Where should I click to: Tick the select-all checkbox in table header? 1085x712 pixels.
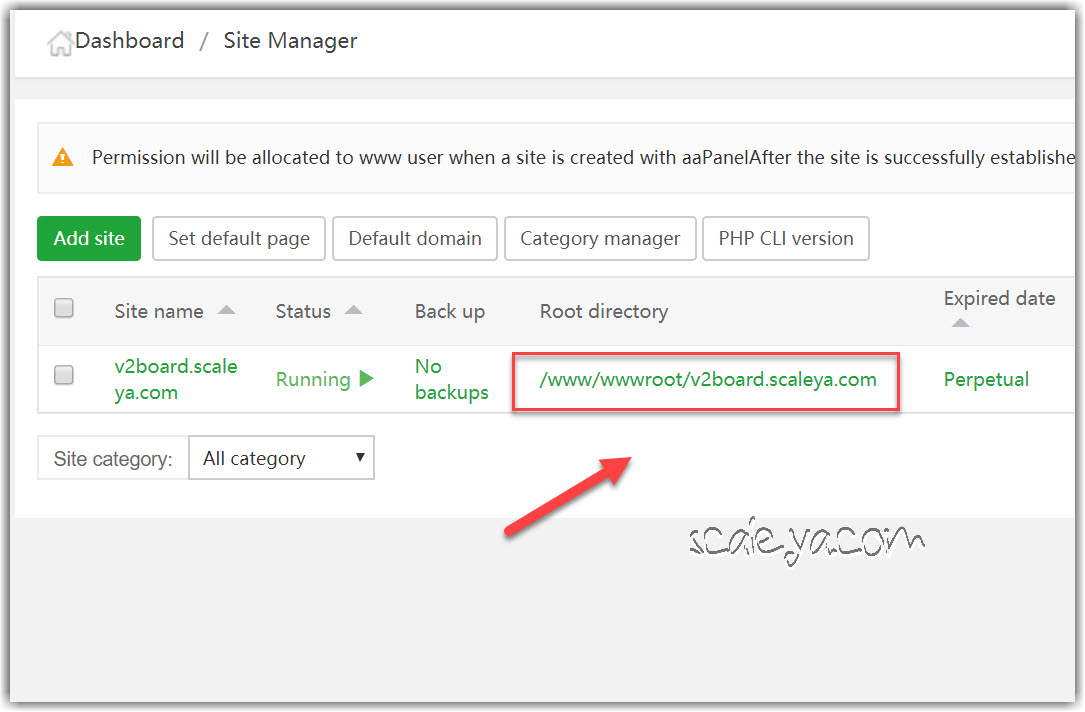64,309
